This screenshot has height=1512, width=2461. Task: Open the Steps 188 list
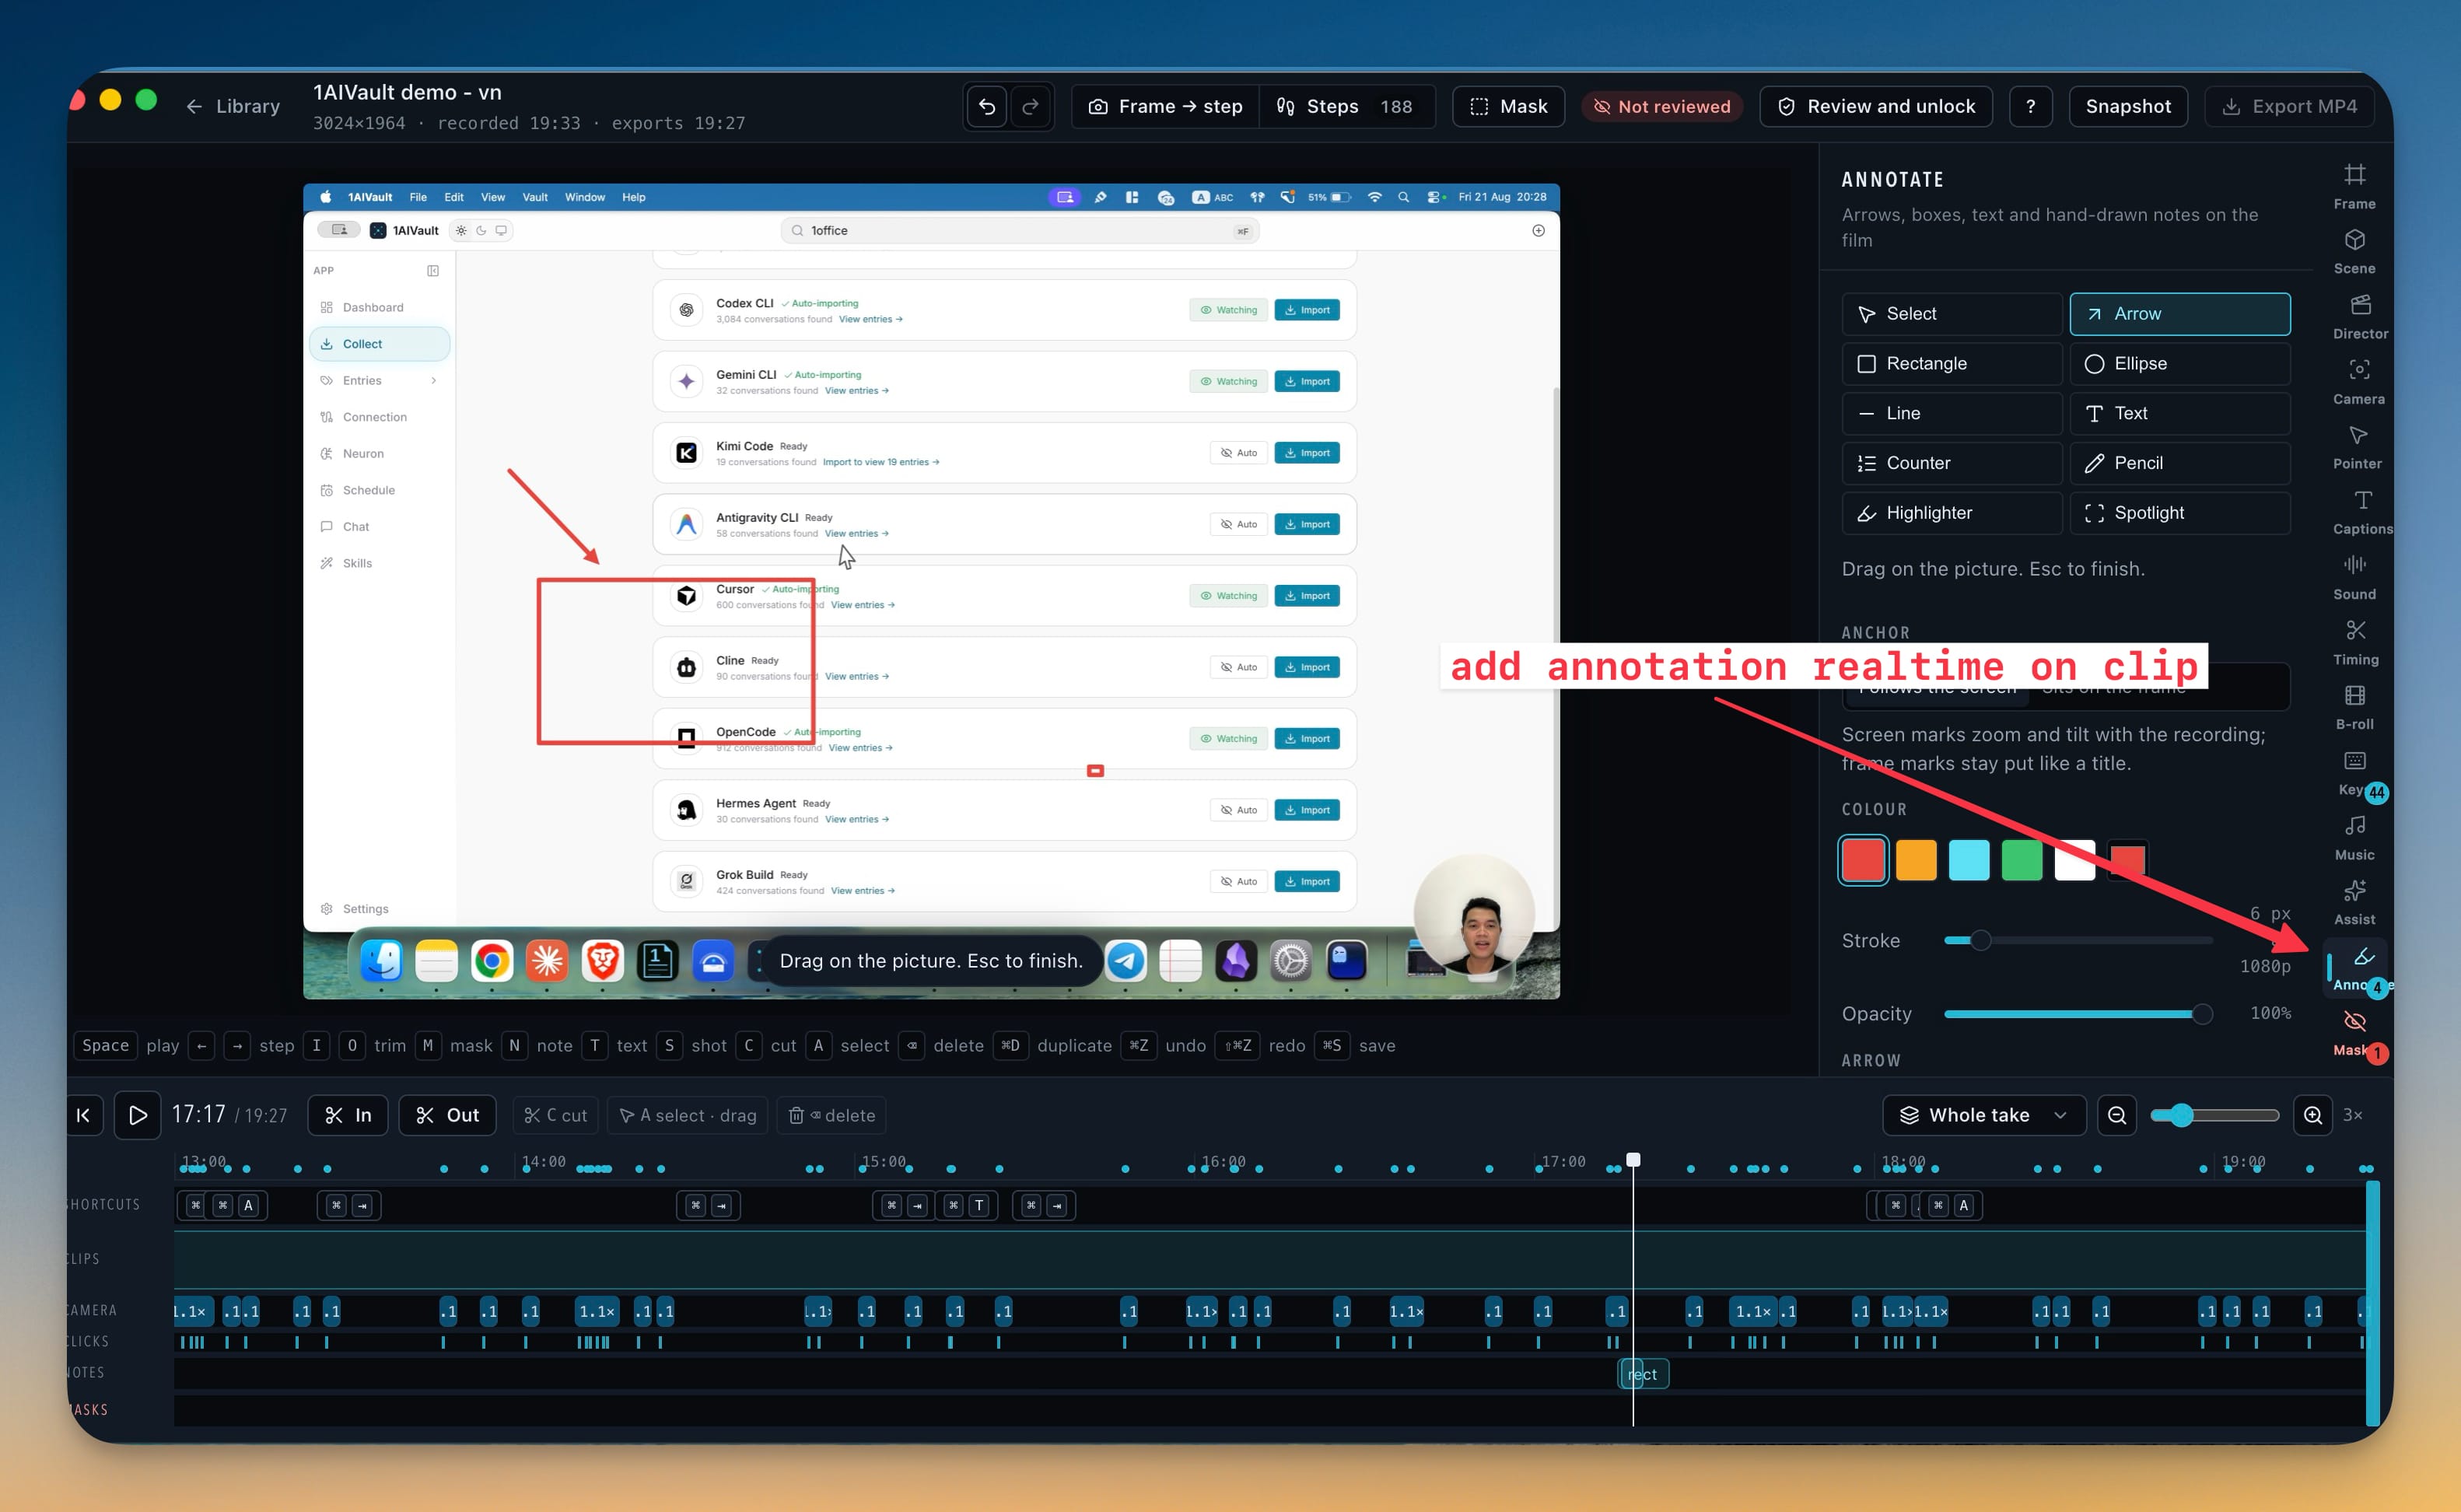(x=1347, y=106)
